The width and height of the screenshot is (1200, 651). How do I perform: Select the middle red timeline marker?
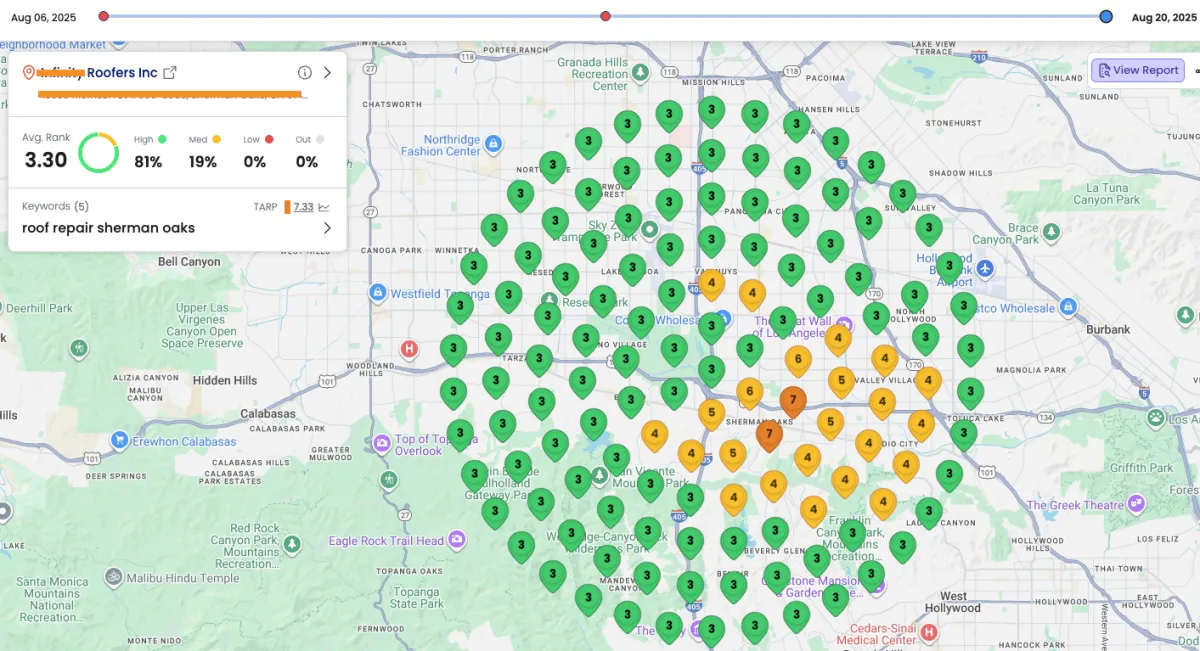click(x=605, y=16)
